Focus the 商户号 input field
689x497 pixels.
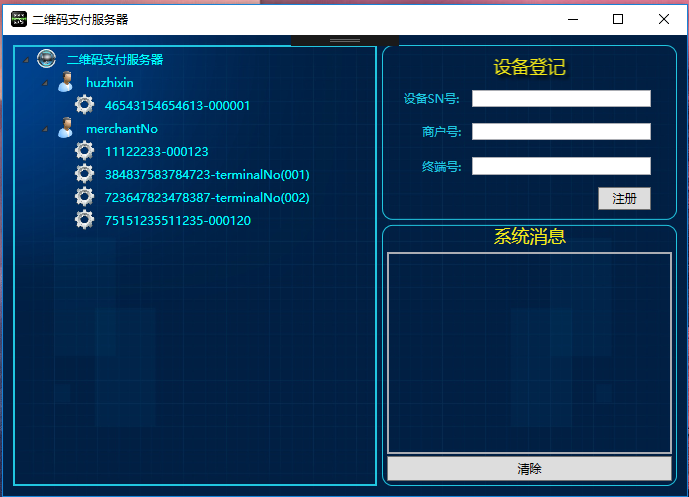[x=561, y=131]
